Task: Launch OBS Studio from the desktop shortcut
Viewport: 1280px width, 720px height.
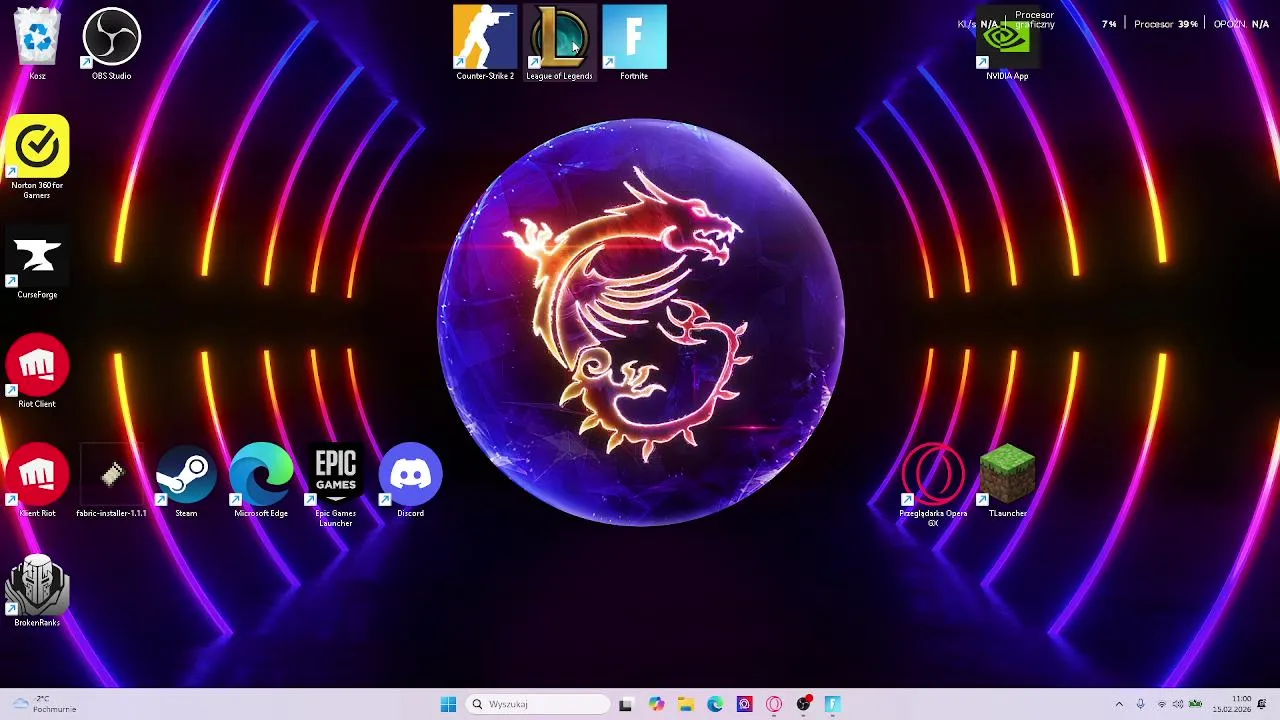Action: tap(111, 43)
